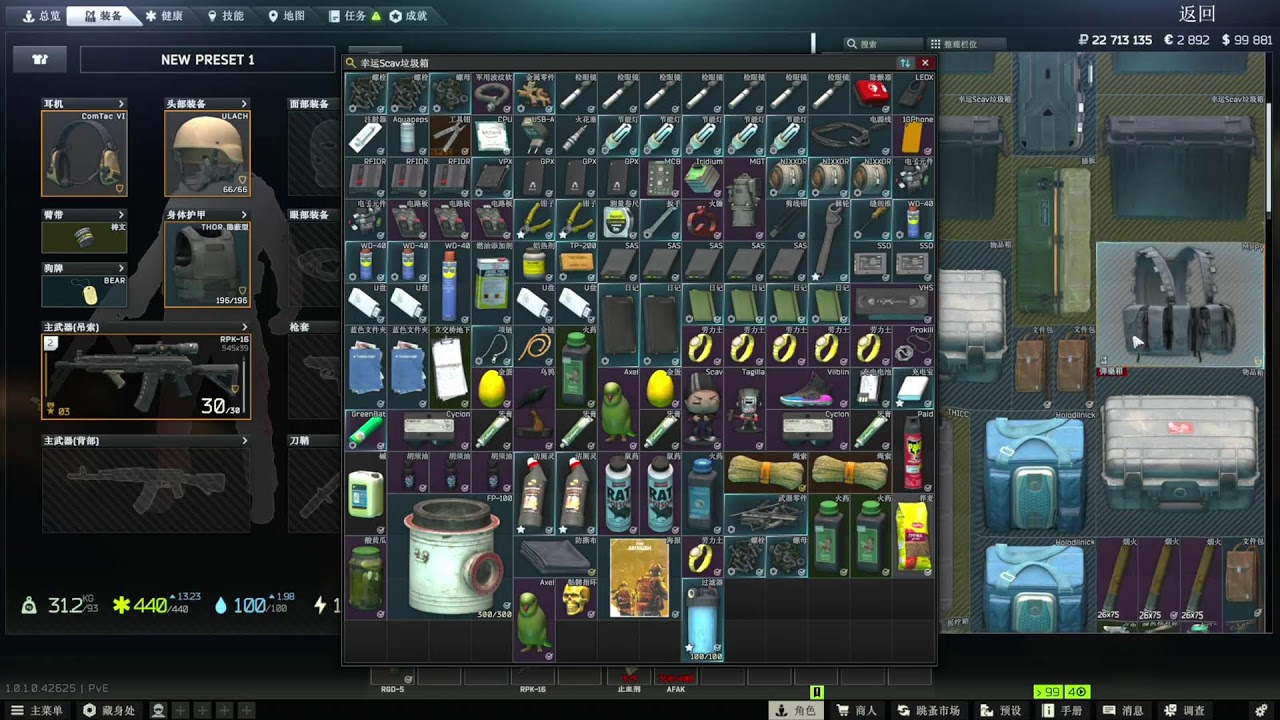Screen dimensions: 1280x720
Task: Open the 健康 health tab
Action: 164,16
